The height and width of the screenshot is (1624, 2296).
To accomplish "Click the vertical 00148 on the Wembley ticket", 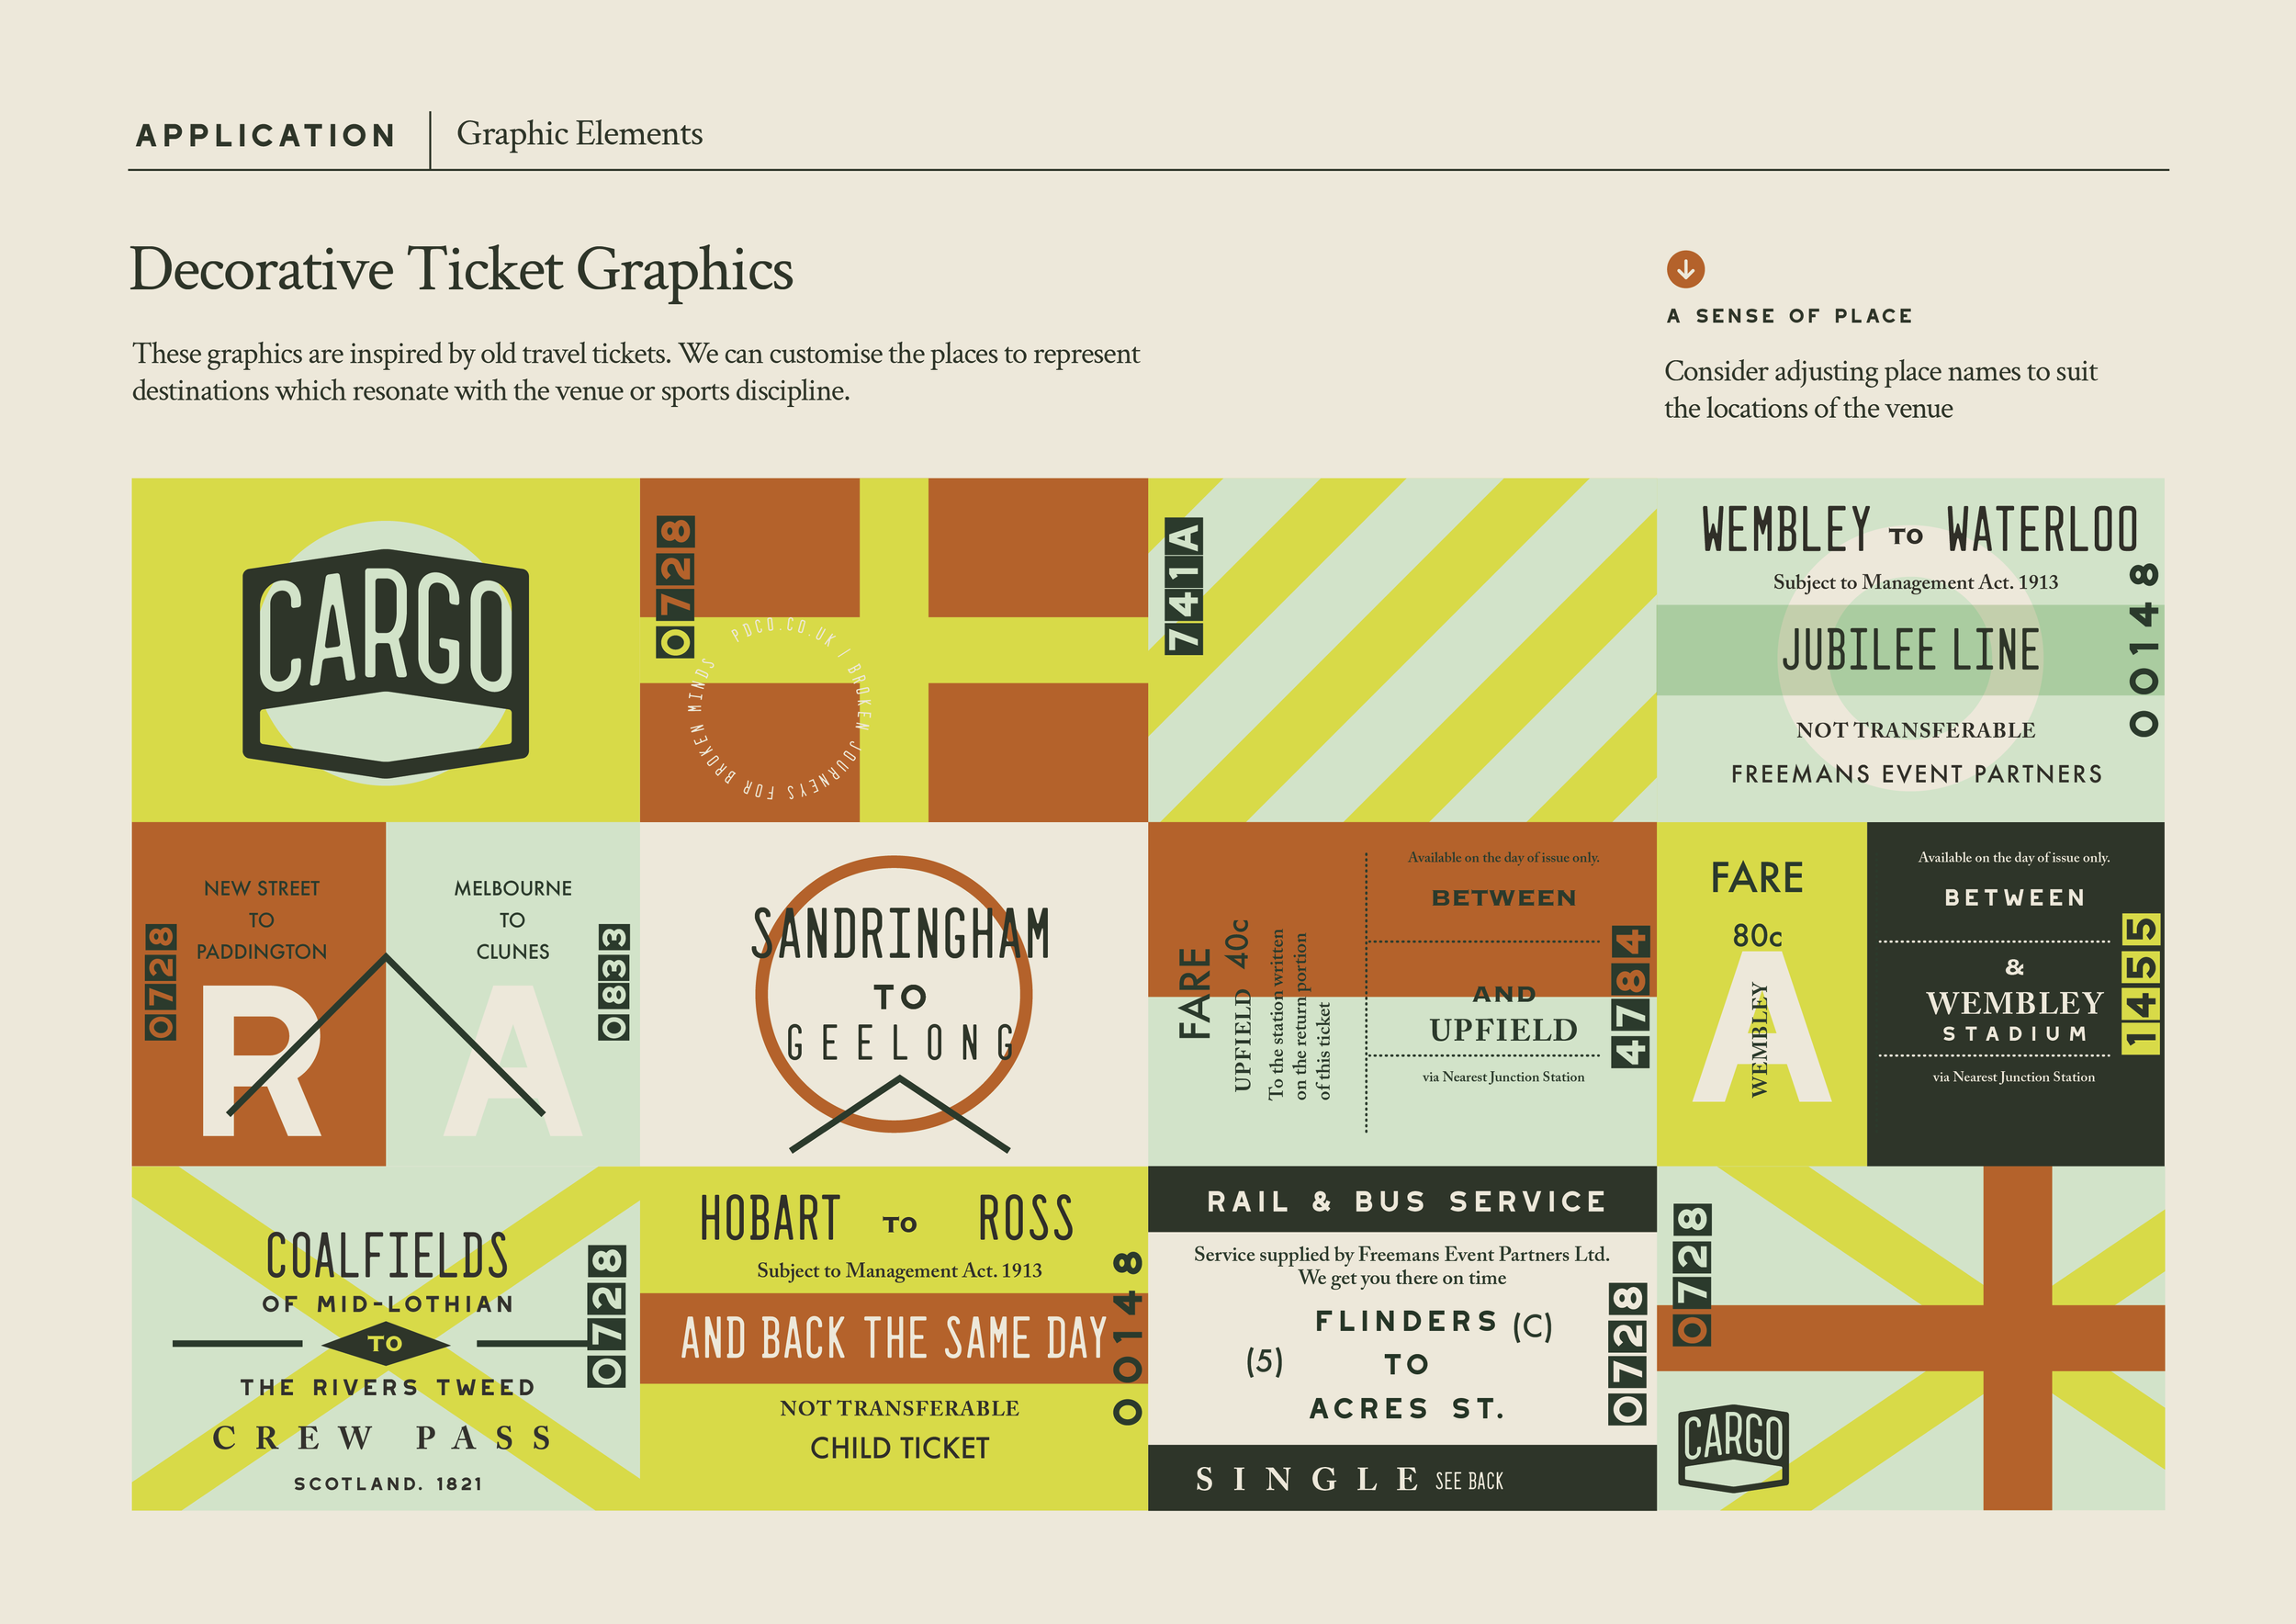I will click(x=2143, y=650).
